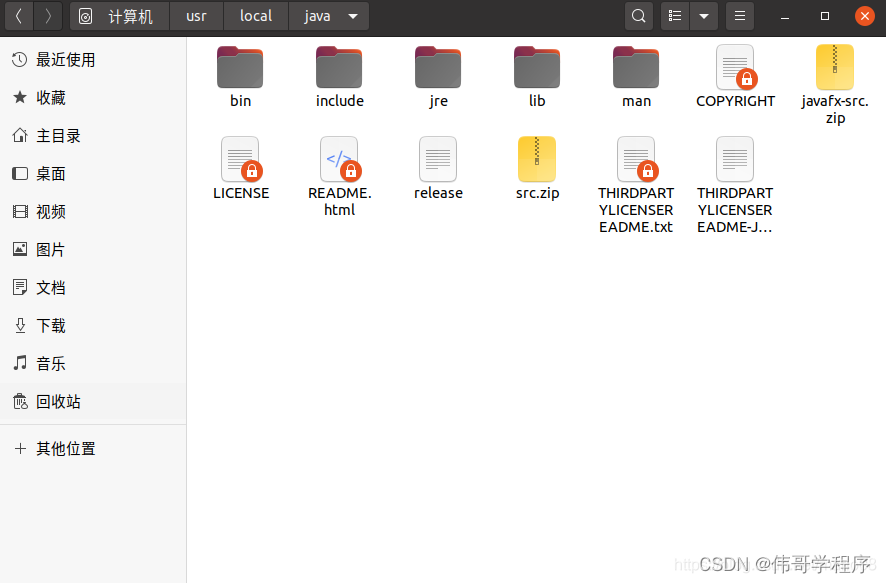Expand view options dropdown arrow
This screenshot has width=886, height=583.
[704, 16]
